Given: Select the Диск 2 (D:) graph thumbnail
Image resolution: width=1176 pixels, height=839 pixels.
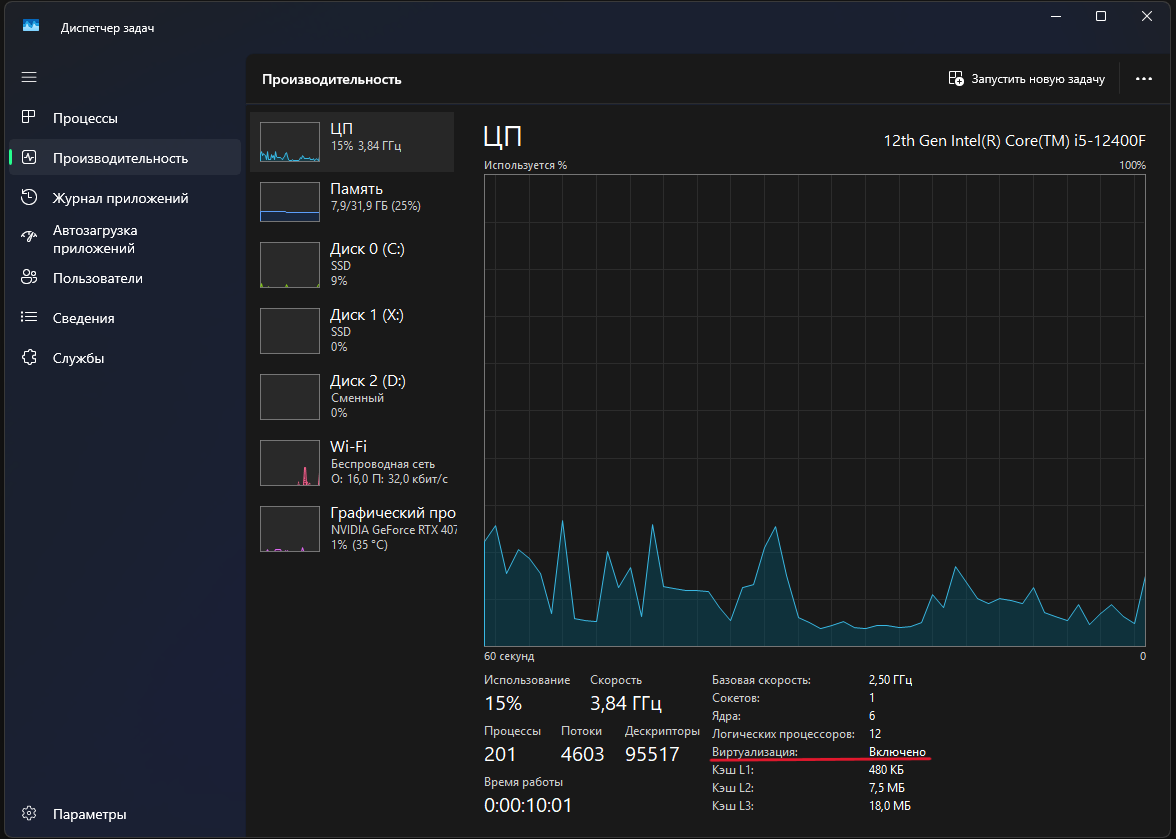Looking at the screenshot, I should pos(290,397).
